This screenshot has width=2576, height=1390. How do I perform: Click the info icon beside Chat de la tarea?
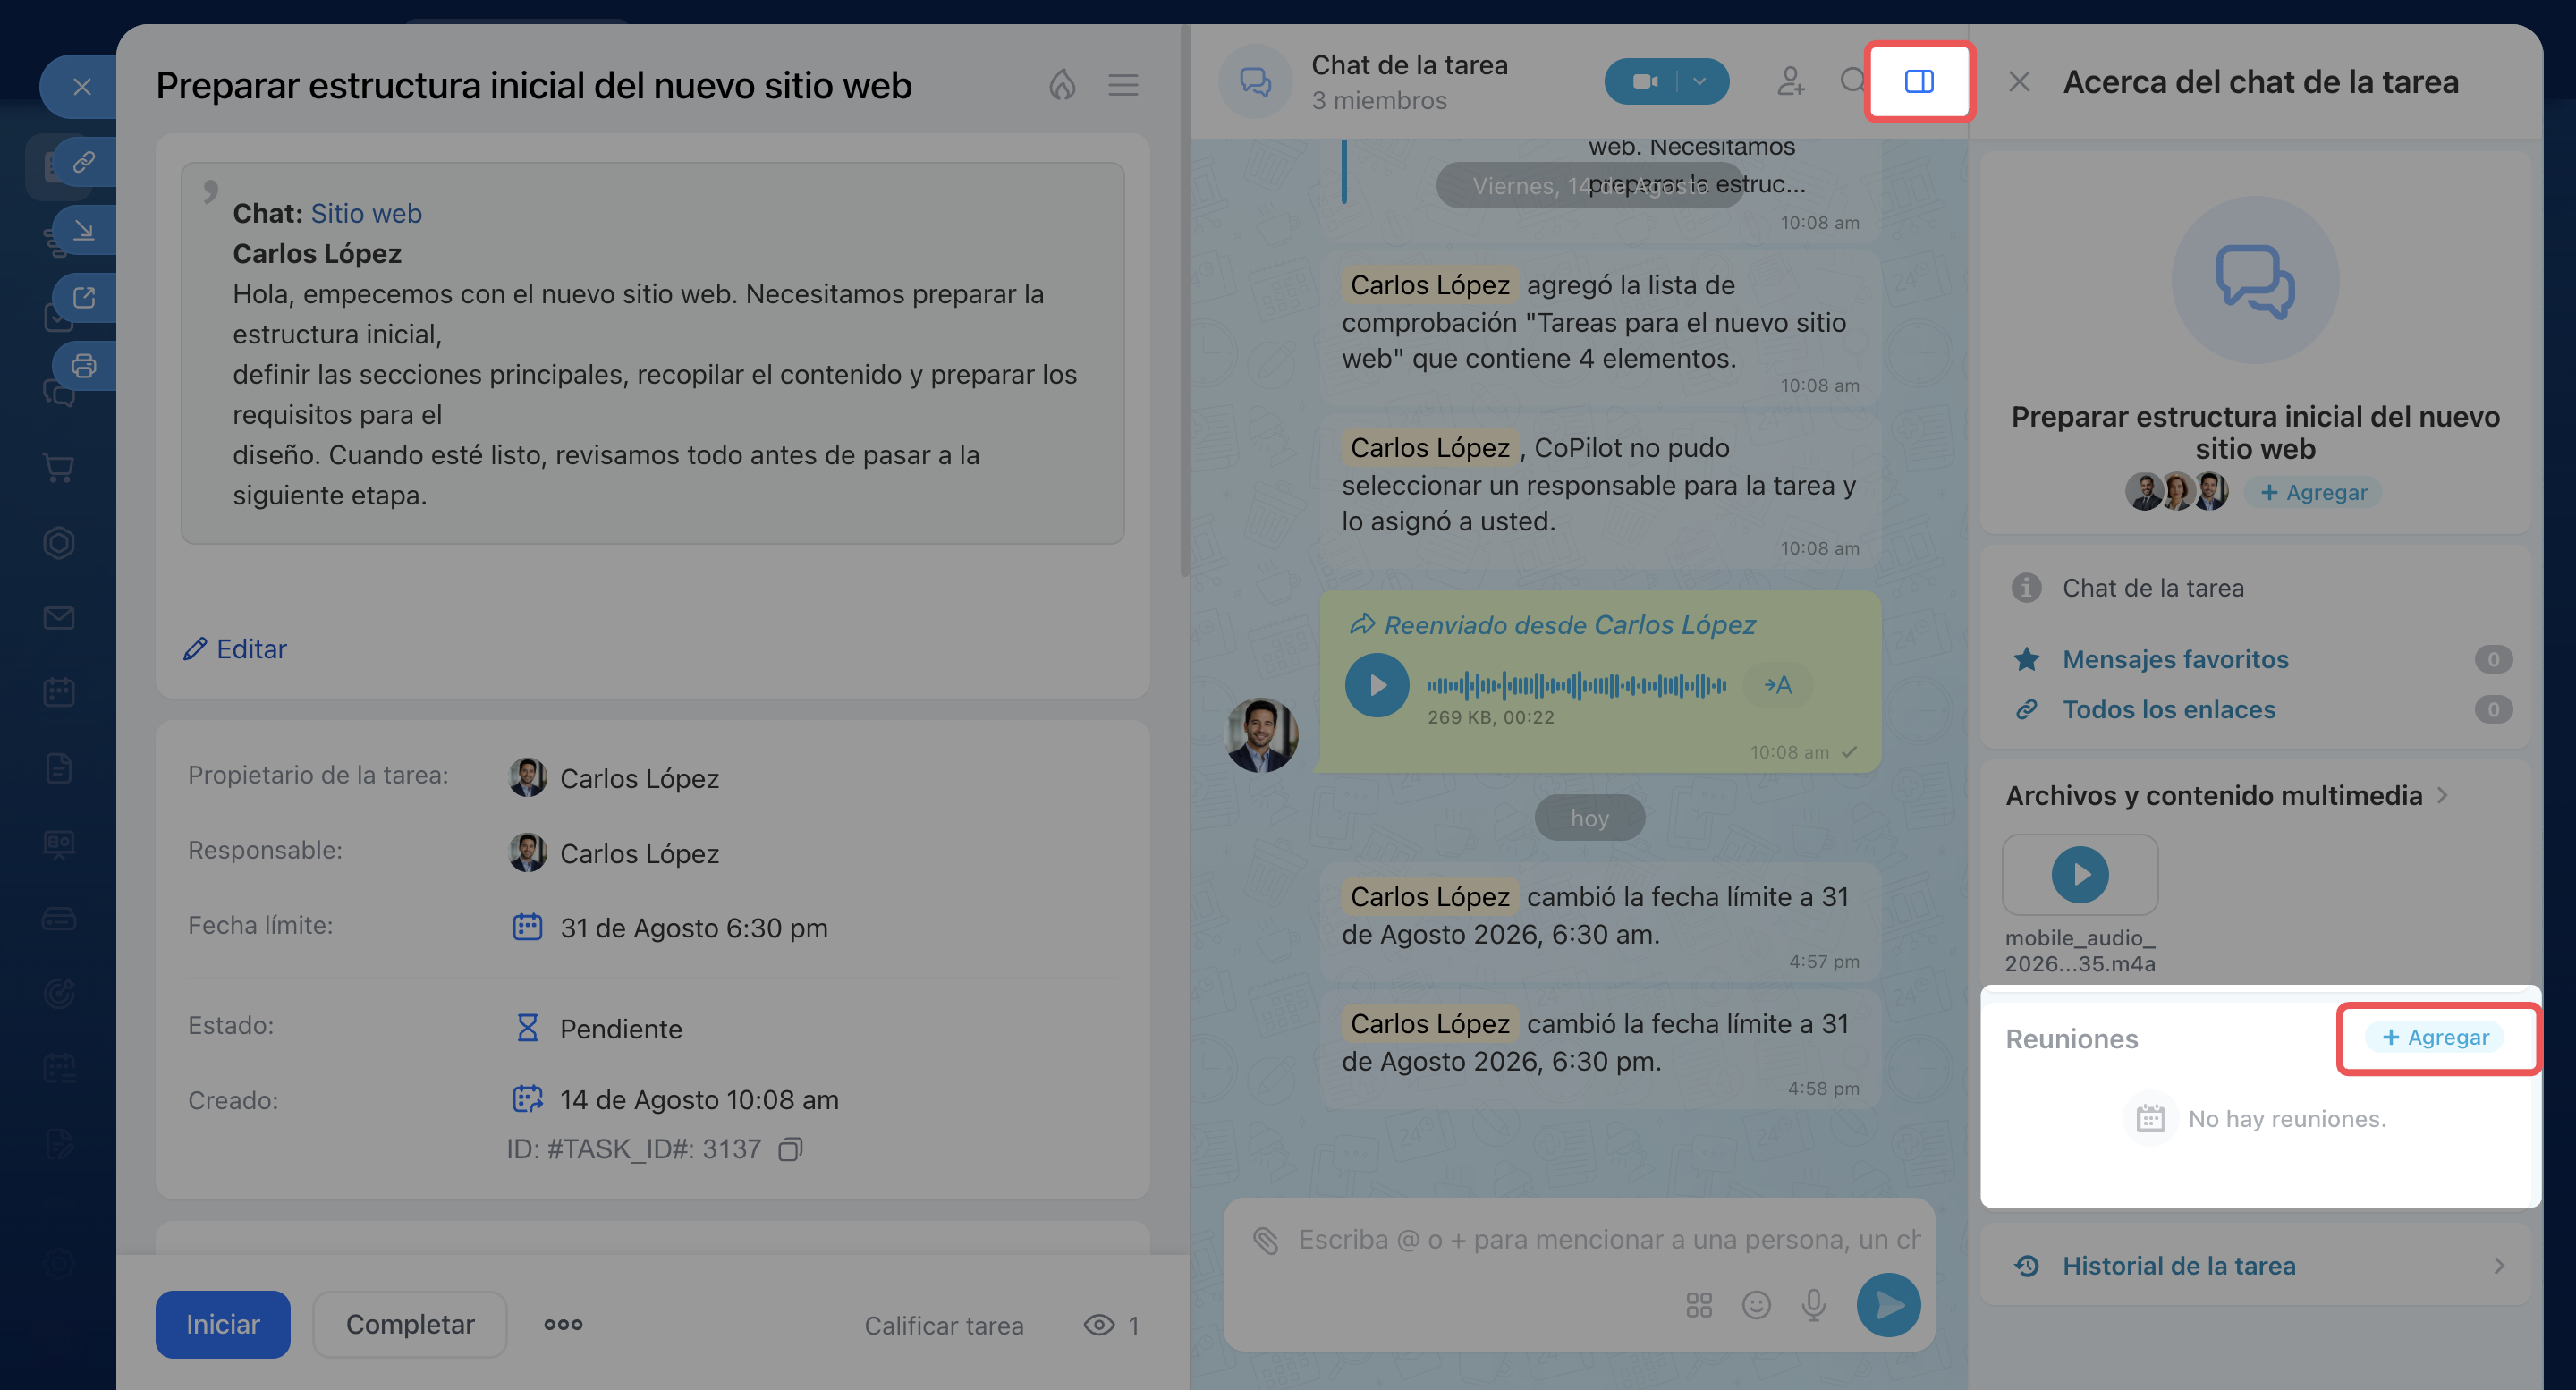pos(2026,588)
